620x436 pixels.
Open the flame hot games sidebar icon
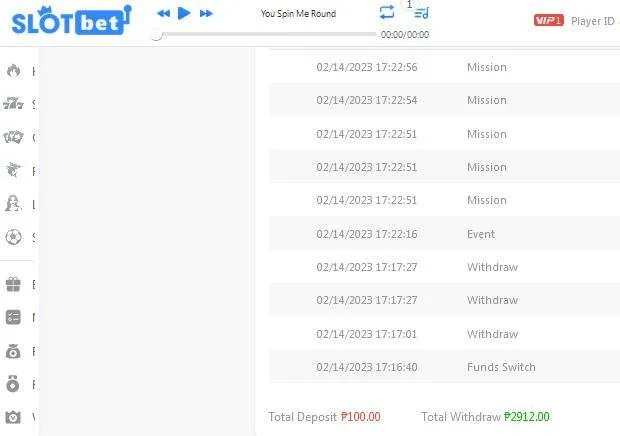(13, 71)
